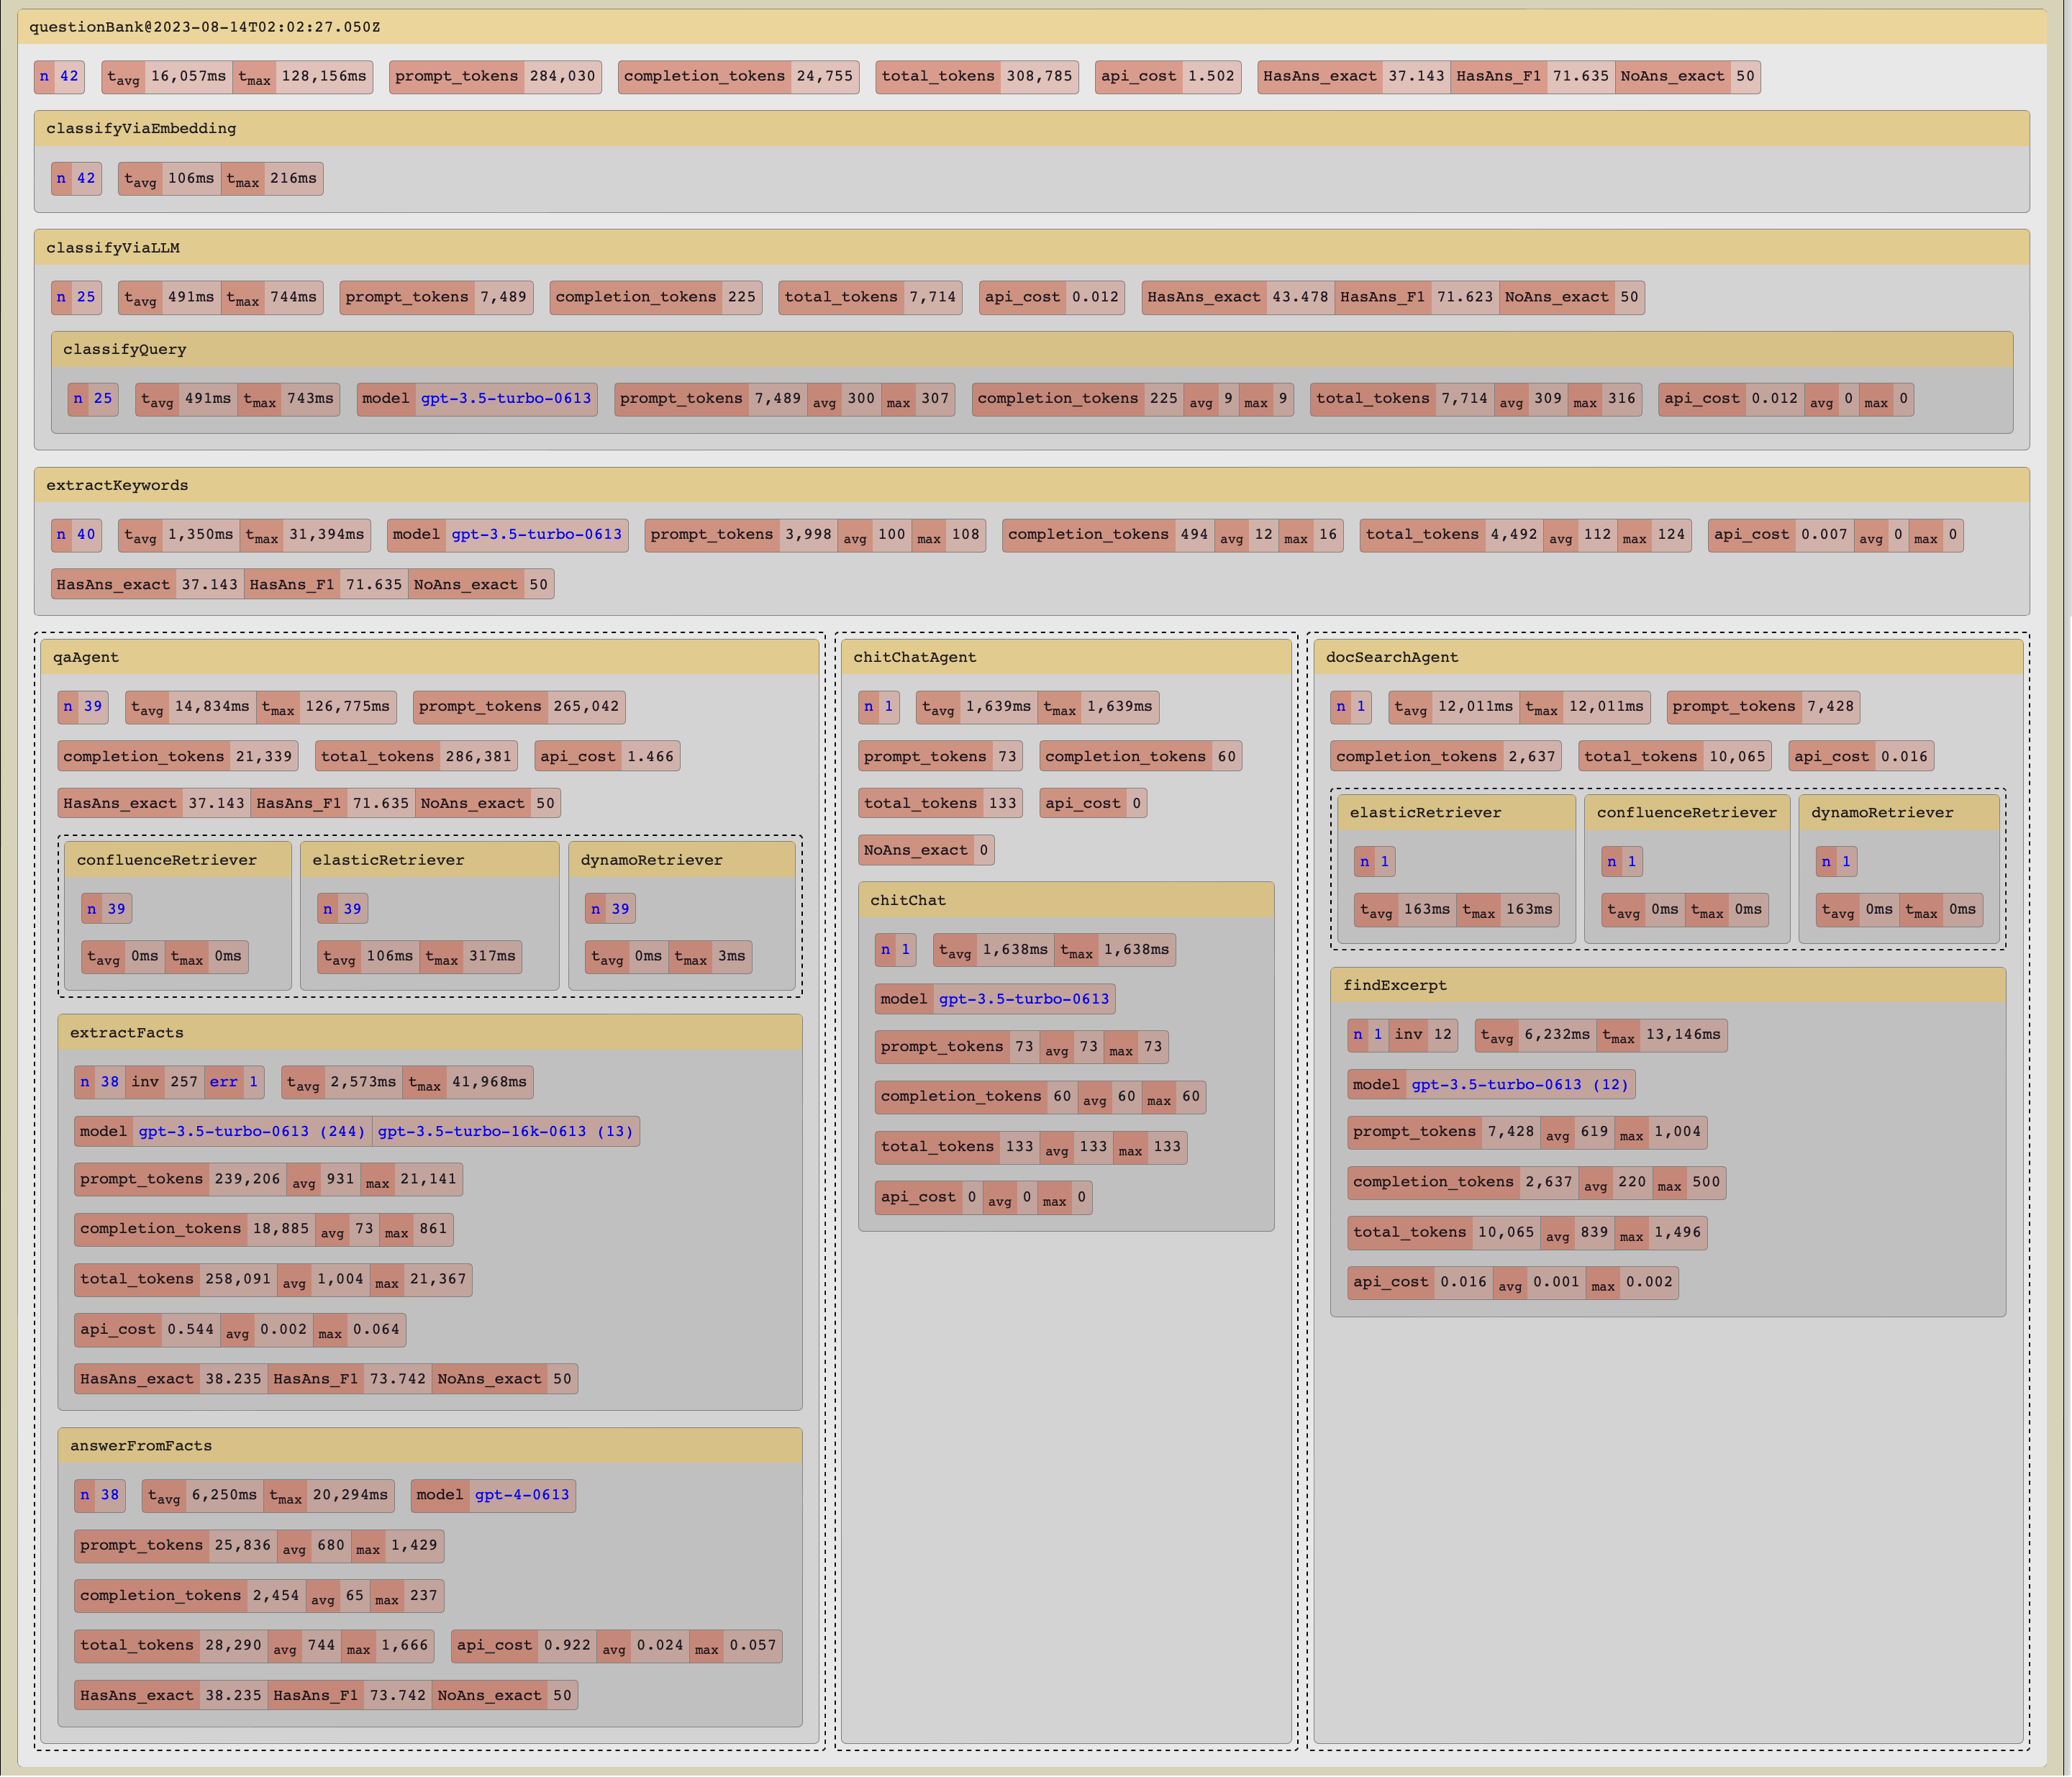Select the findExcerpt section header
The width and height of the screenshot is (2072, 1777).
pos(1394,985)
